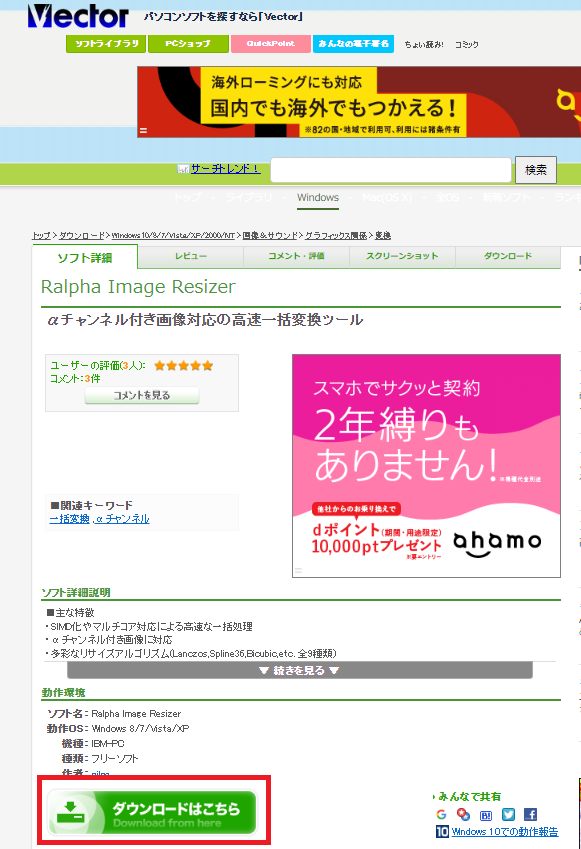
Task: Switch to レビュー tab
Action: [x=191, y=256]
